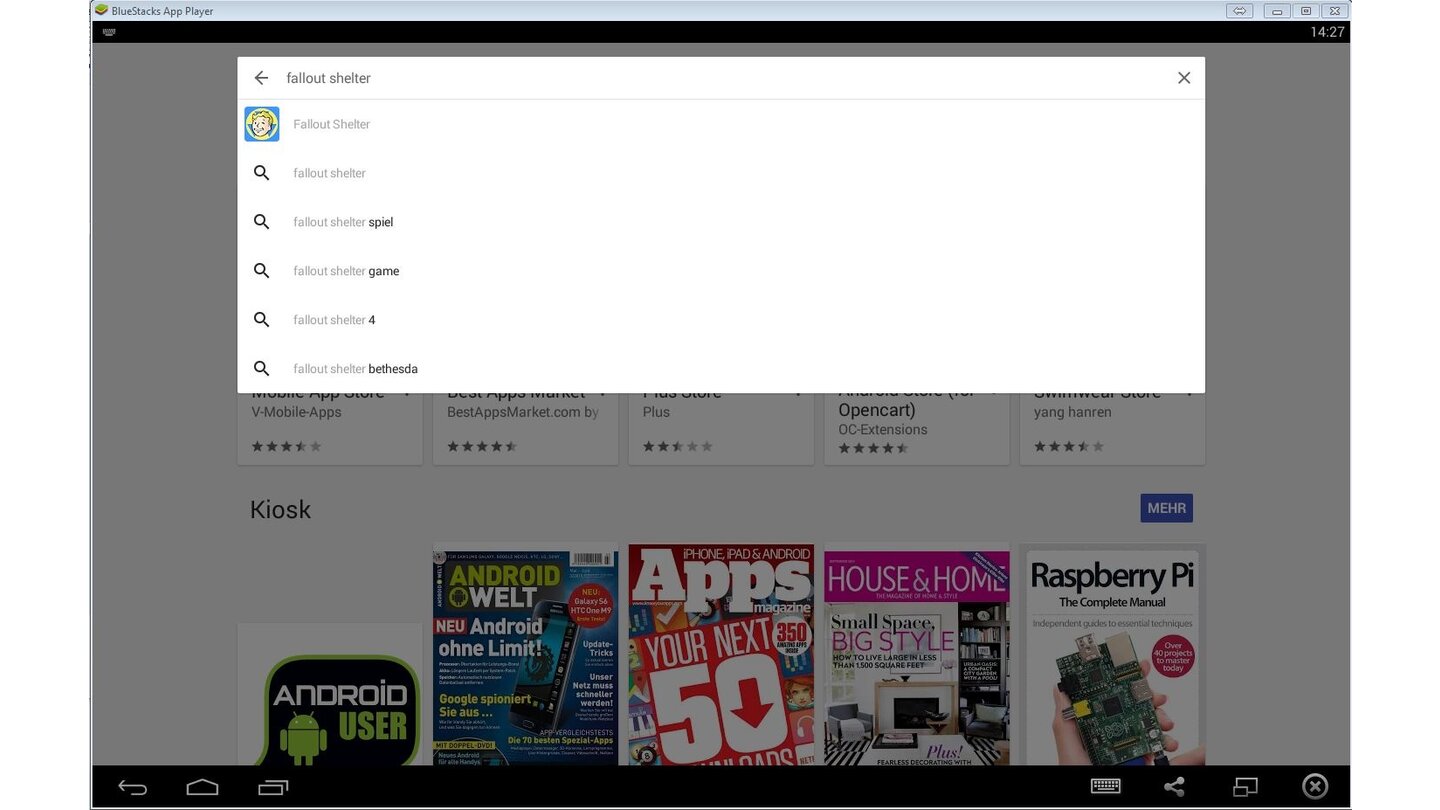Open the Apps magazine cover
1440x810 pixels.
pyautogui.click(x=721, y=655)
